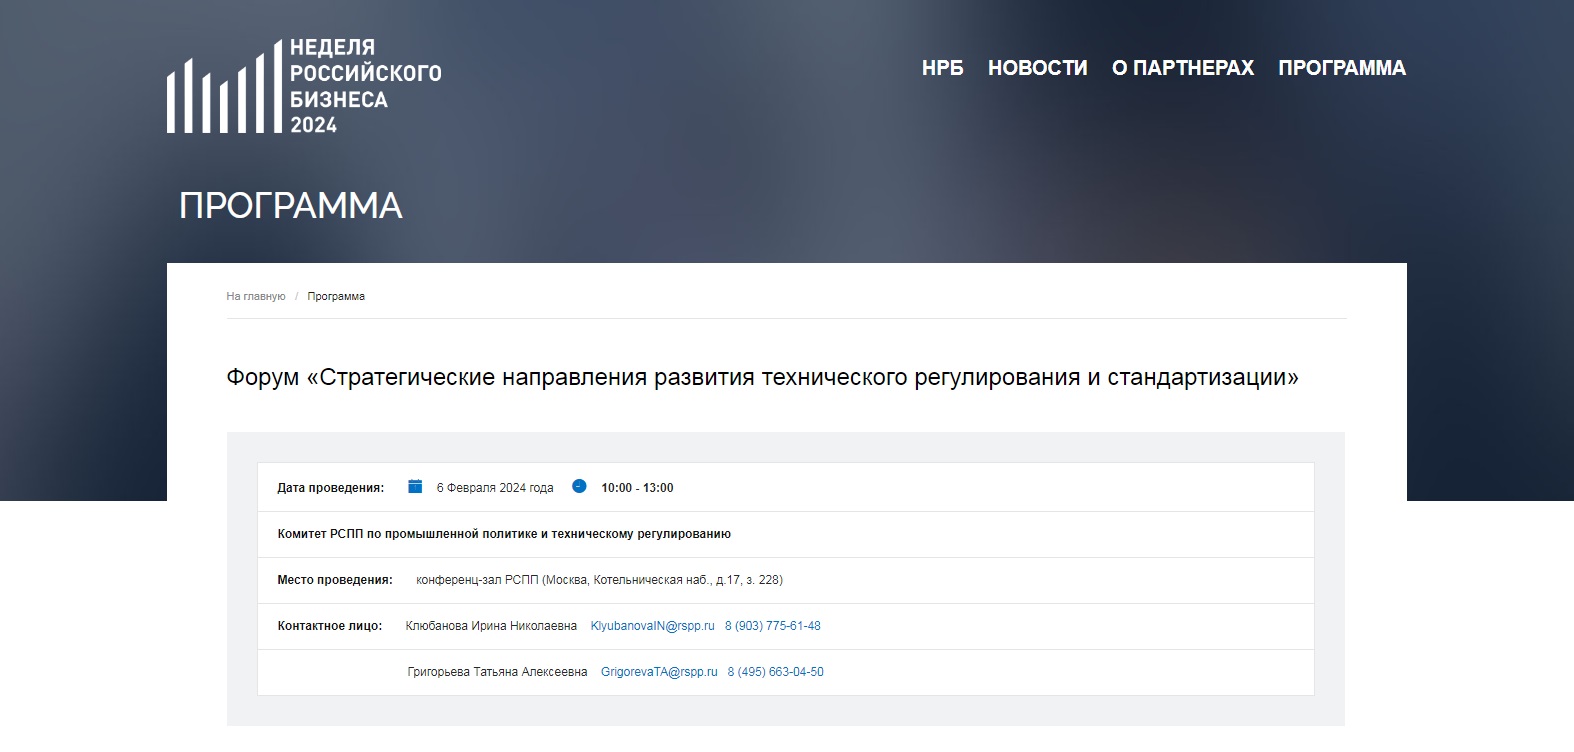The height and width of the screenshot is (752, 1574).
Task: Email GrigorevaTA@rspp.ru
Action: (659, 672)
